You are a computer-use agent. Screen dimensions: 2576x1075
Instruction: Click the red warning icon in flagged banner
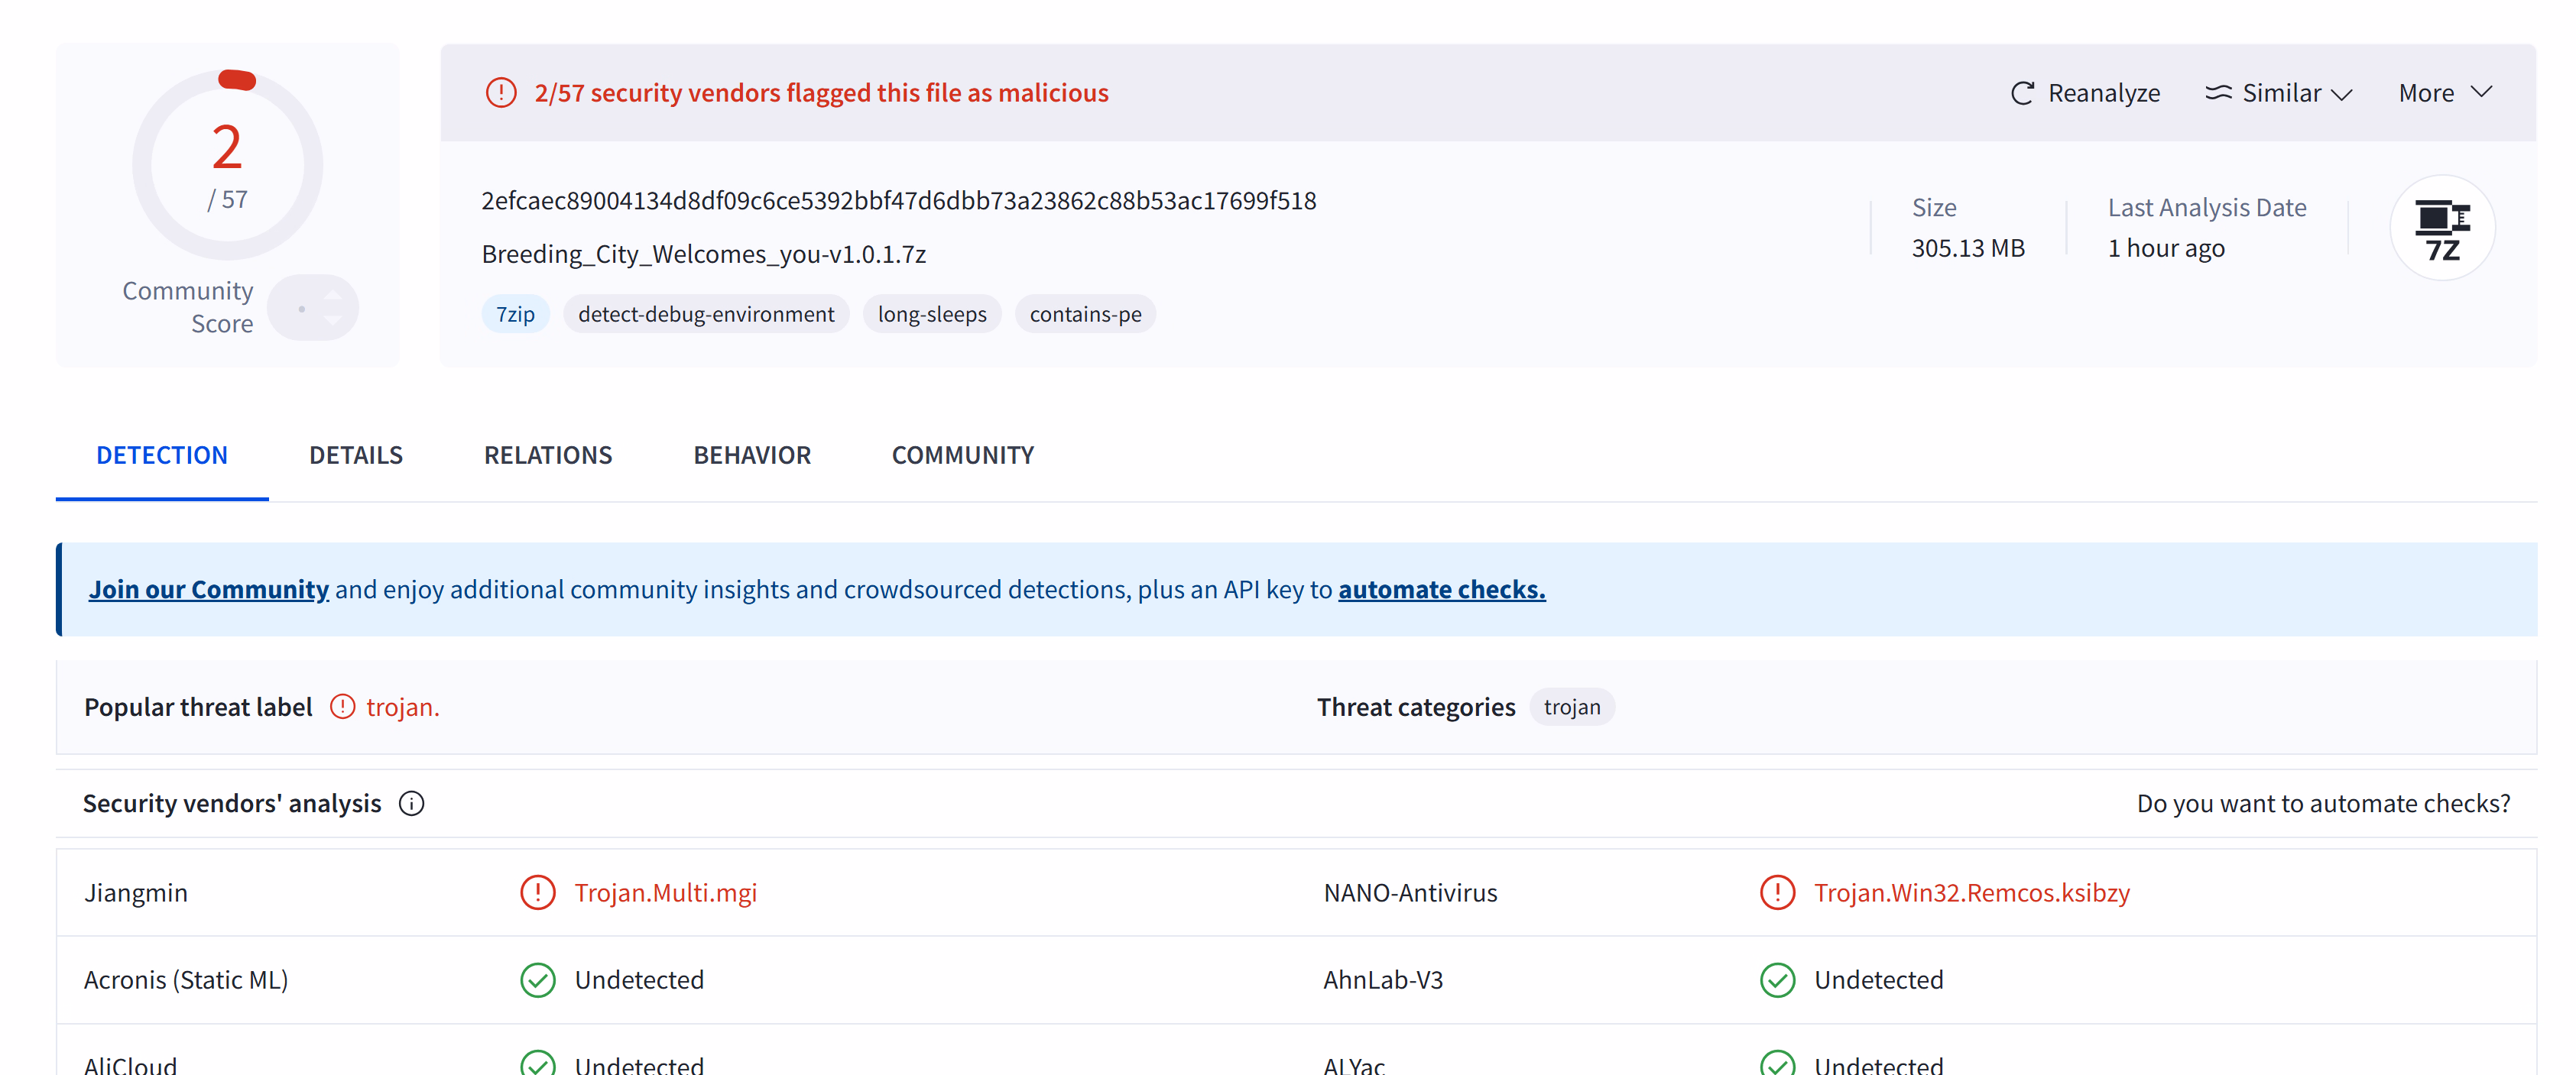tap(501, 93)
